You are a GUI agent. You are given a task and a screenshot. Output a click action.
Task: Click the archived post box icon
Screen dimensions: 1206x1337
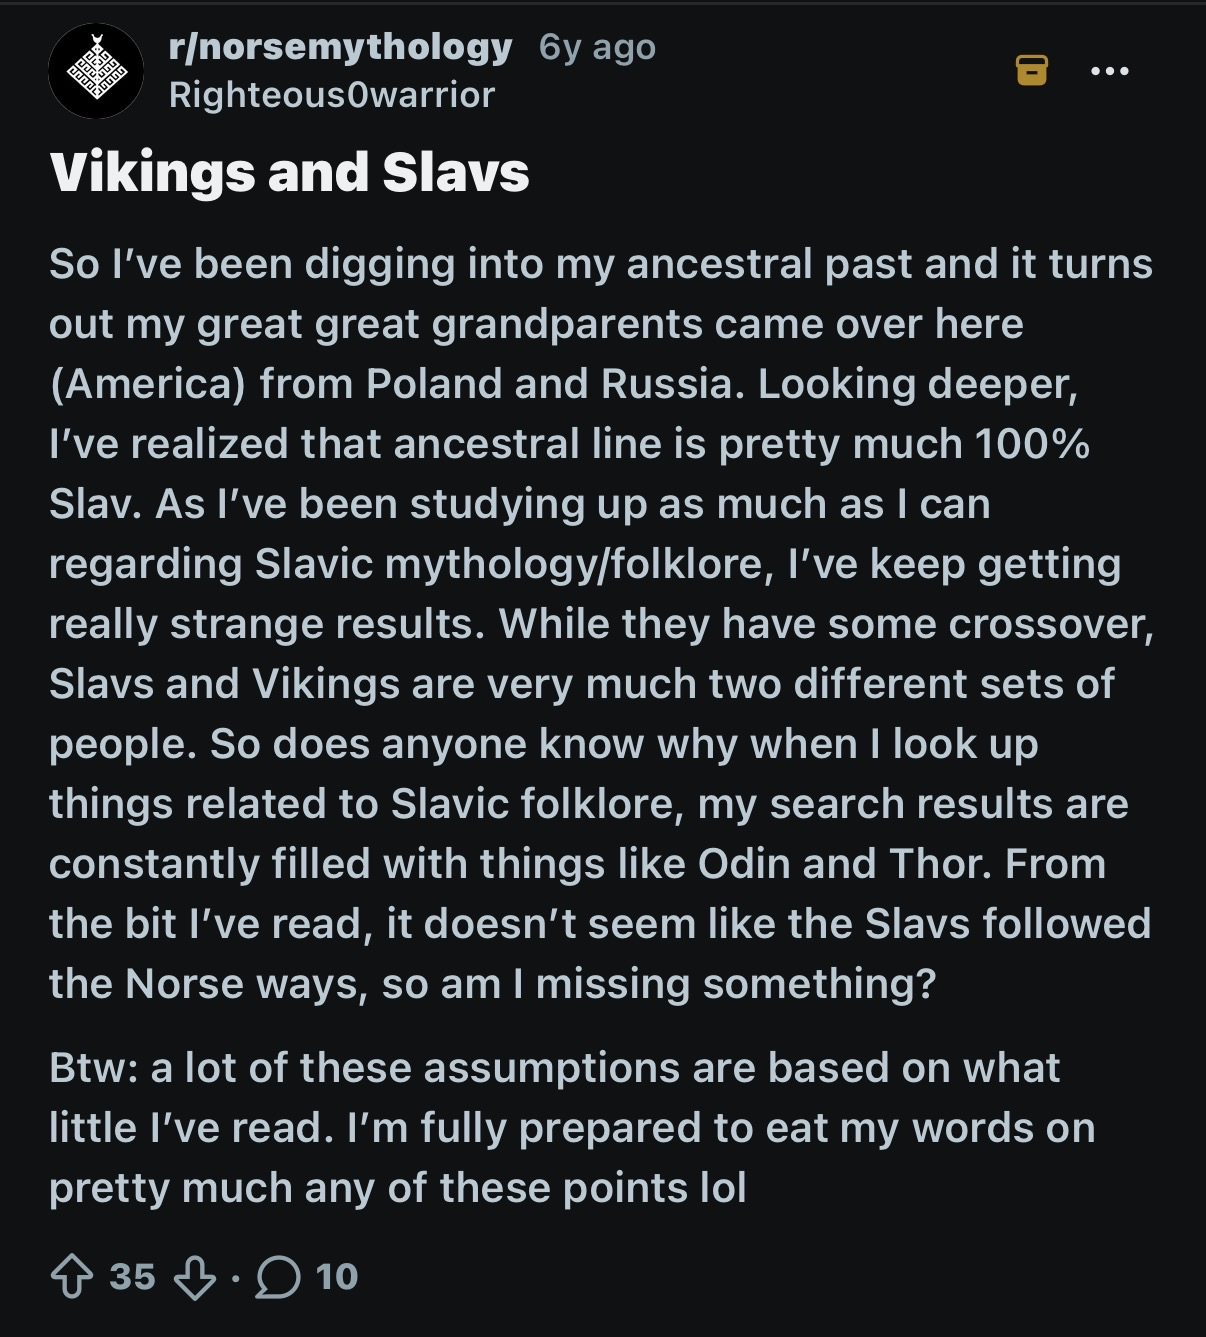coord(1032,70)
